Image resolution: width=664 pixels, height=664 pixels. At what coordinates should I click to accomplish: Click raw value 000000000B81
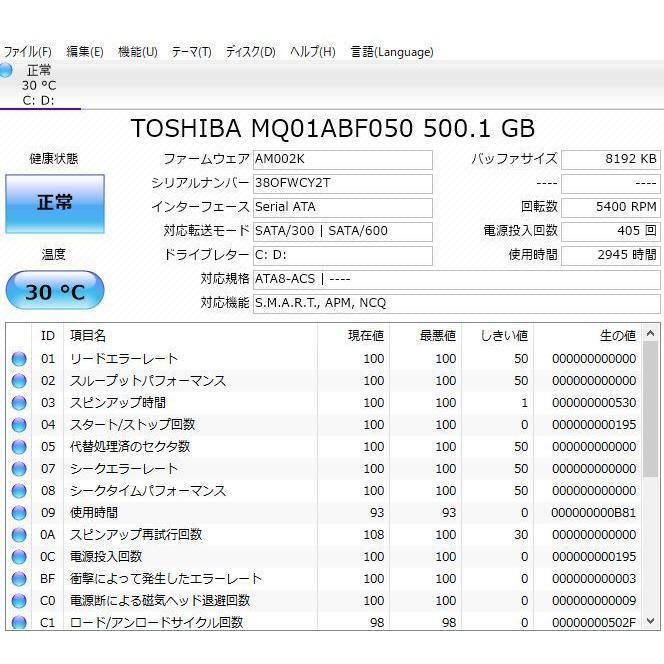pyautogui.click(x=594, y=513)
